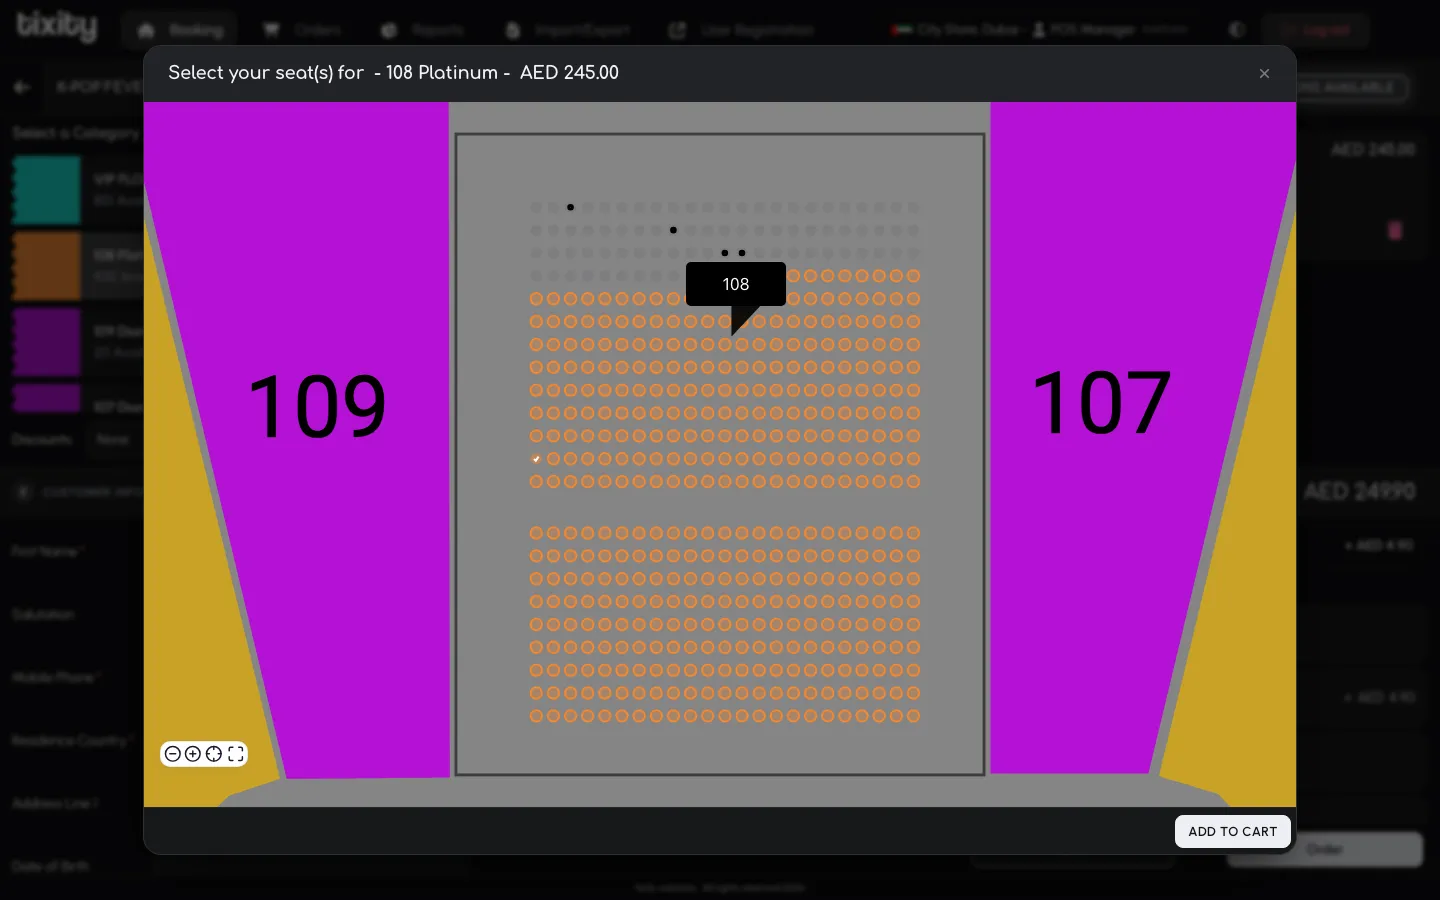Toggle fullscreen seat map view

pyautogui.click(x=236, y=754)
